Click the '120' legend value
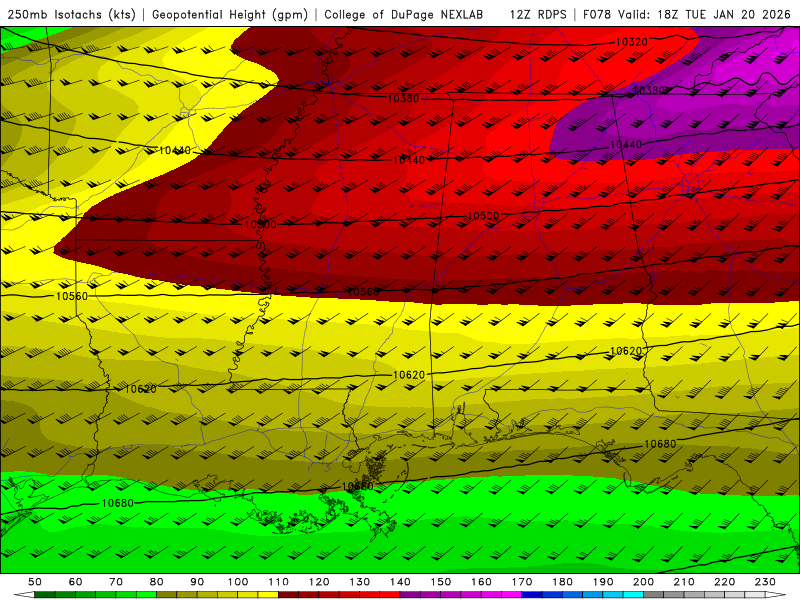800x600 pixels. [x=319, y=582]
